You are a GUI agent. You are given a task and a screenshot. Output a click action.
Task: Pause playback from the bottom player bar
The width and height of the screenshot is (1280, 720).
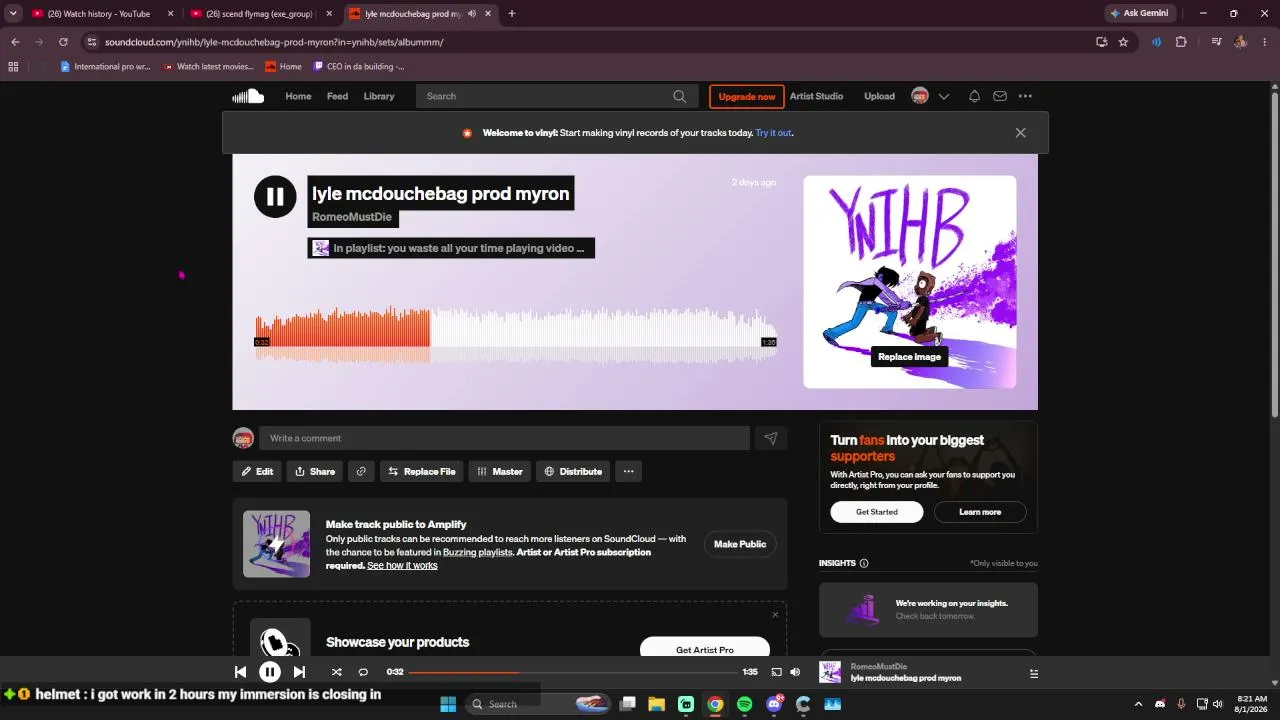(270, 672)
